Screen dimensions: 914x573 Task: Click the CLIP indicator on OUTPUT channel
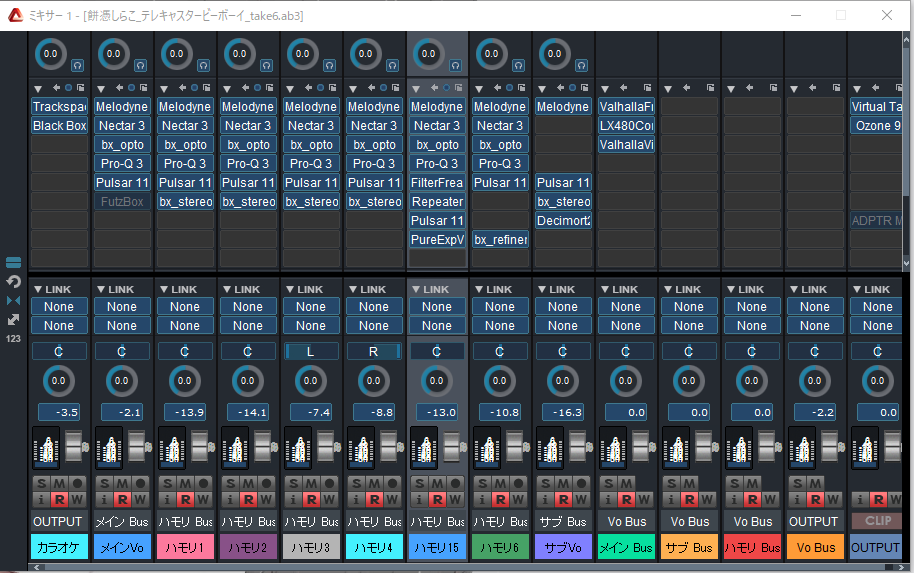click(x=877, y=521)
